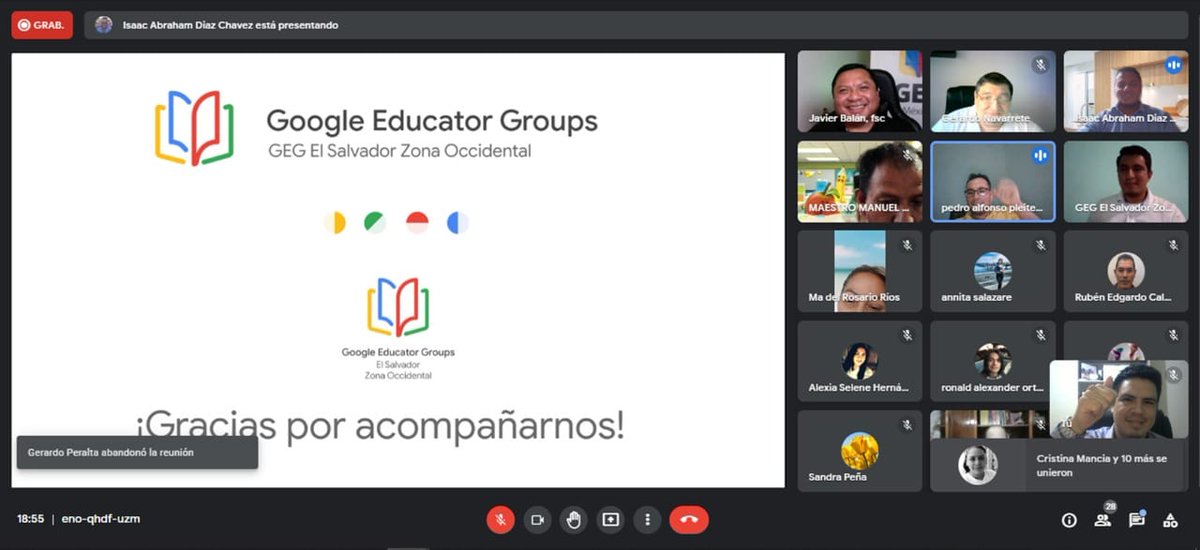Click muted mic icon on Rubén Edgardo tile

click(x=1173, y=245)
